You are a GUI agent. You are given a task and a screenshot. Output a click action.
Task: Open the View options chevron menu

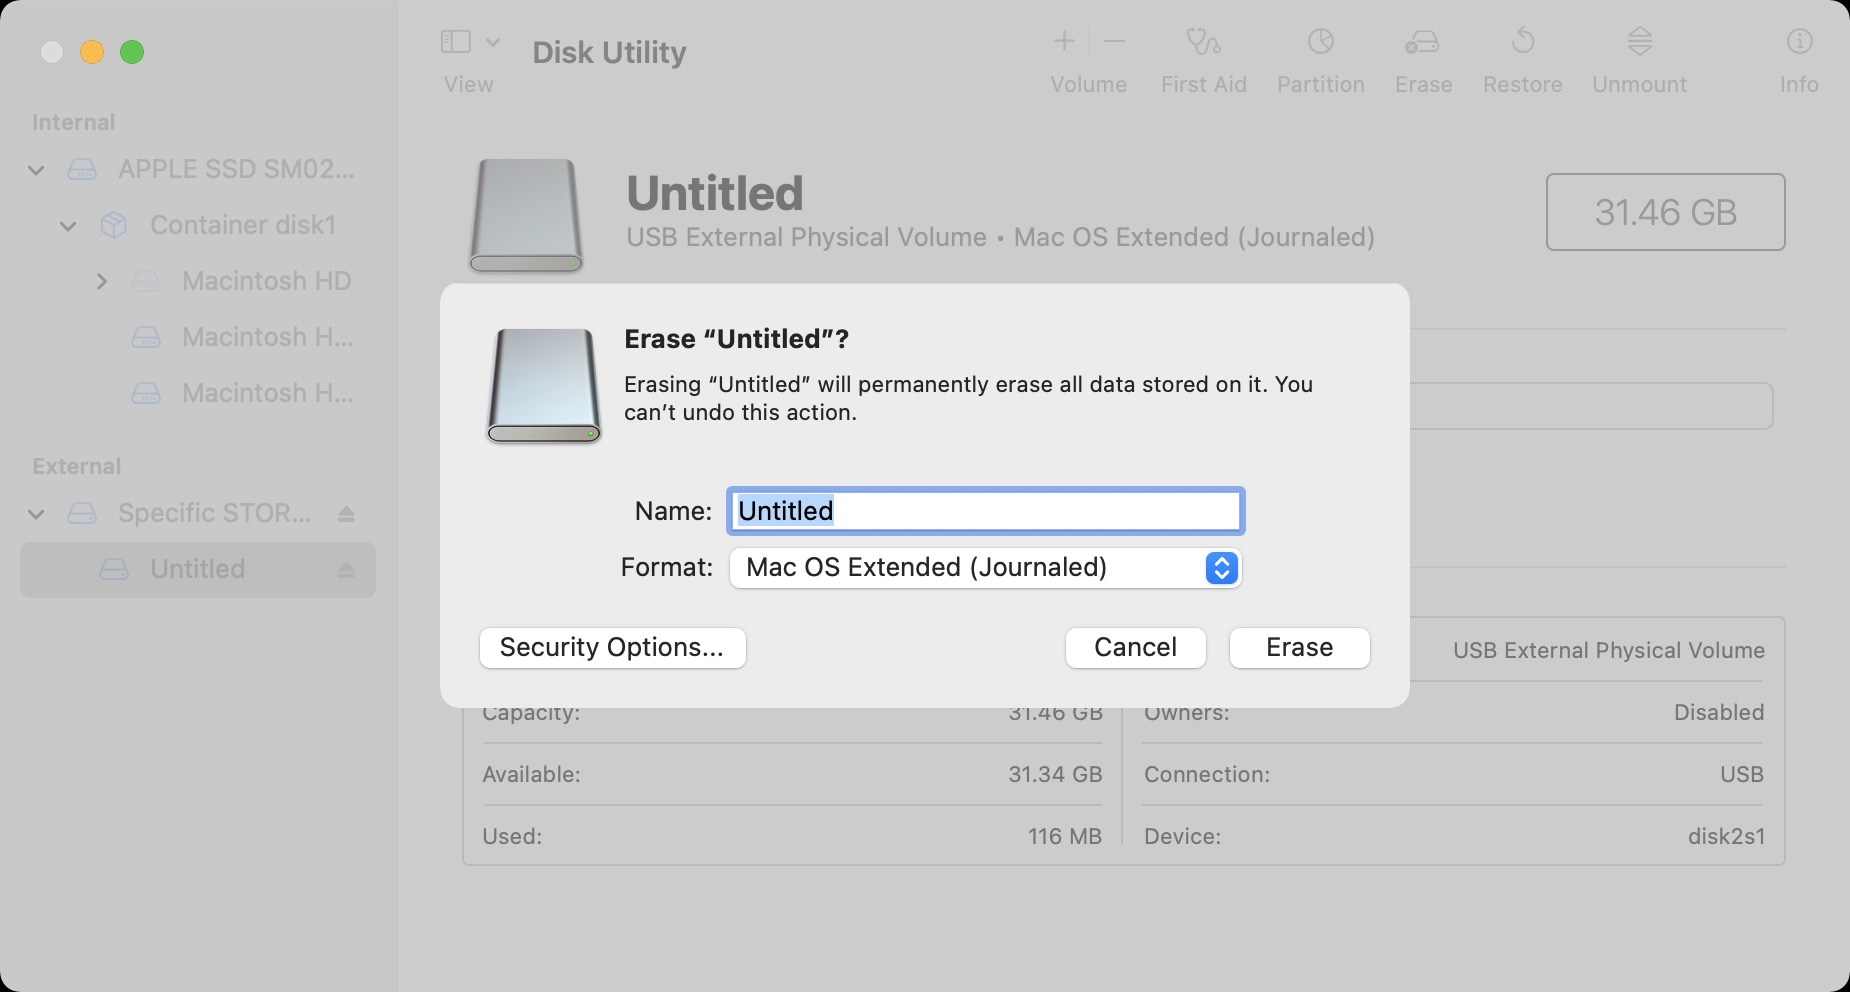coord(493,42)
